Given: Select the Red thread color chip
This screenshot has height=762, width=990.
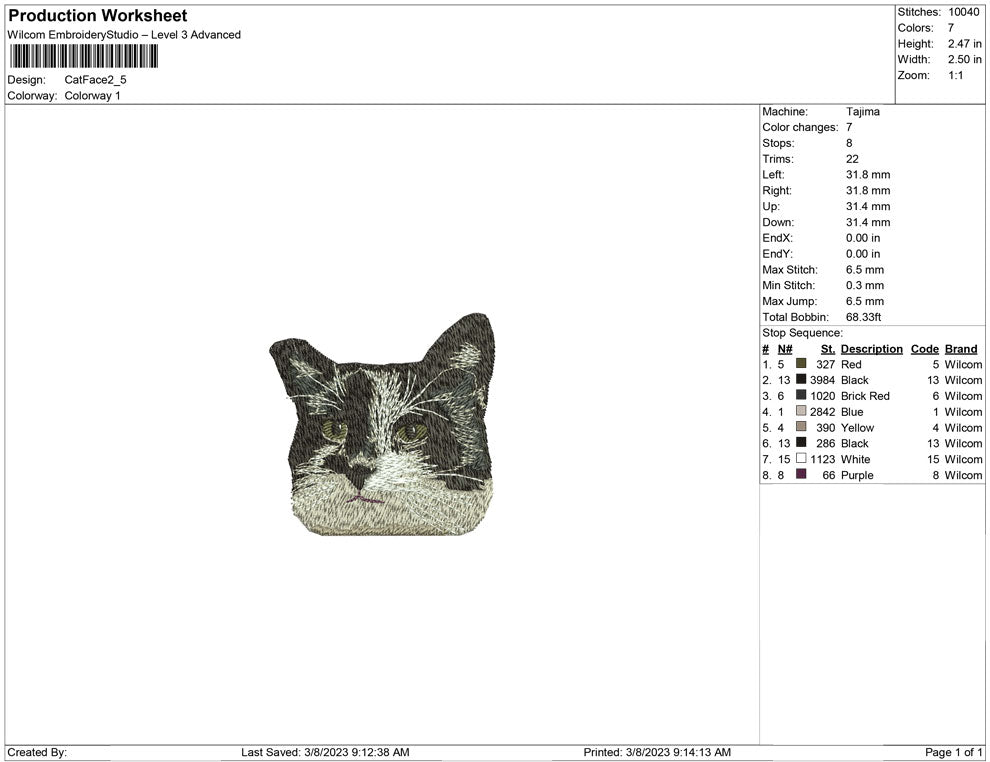Looking at the screenshot, I should pos(799,364).
